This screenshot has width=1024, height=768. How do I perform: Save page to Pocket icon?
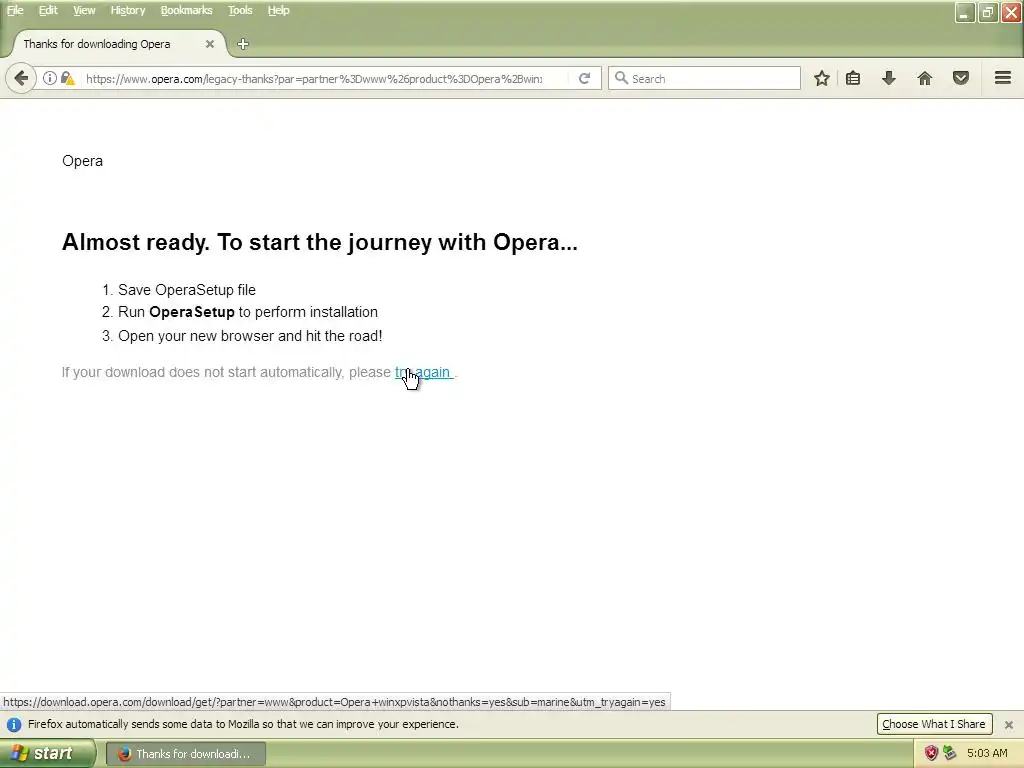point(961,78)
